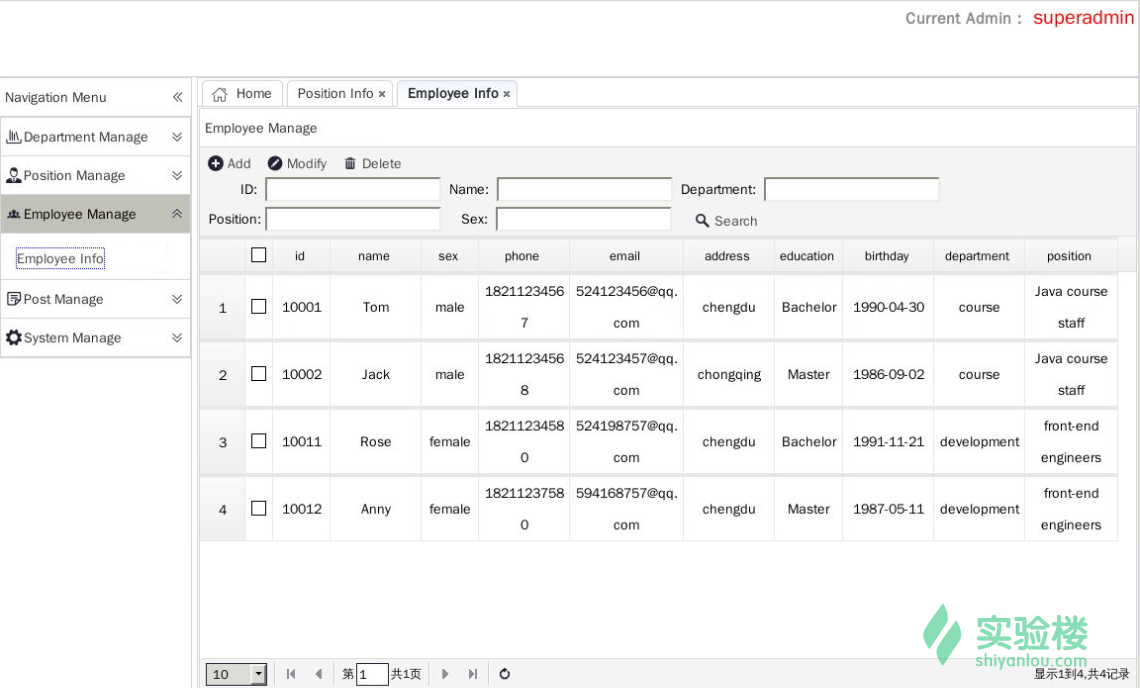
Task: Collapse Employee Manage menu section
Action: coord(177,214)
